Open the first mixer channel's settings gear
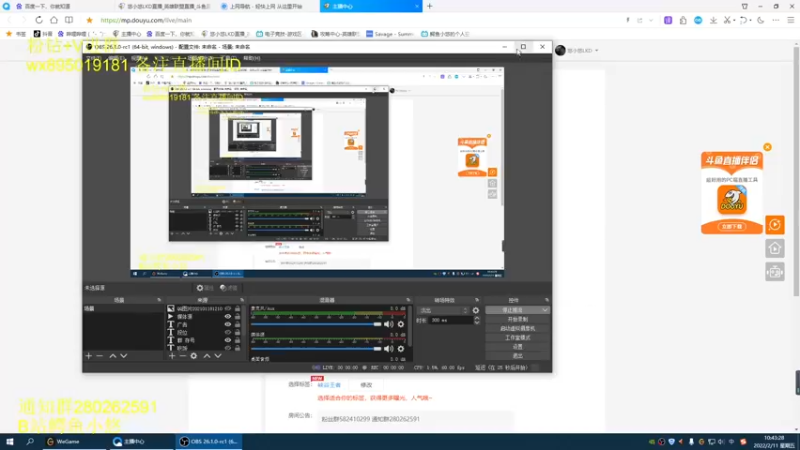Screen dimensions: 800x450 coord(401,324)
